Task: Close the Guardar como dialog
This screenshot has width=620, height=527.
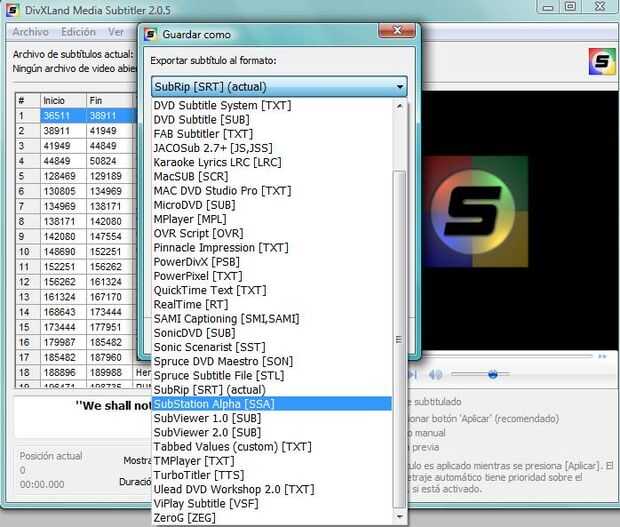Action: pos(397,30)
